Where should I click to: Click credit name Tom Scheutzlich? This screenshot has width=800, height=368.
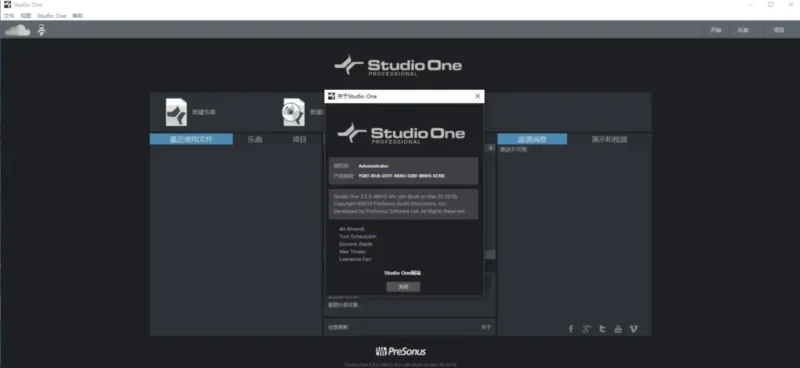coord(358,236)
